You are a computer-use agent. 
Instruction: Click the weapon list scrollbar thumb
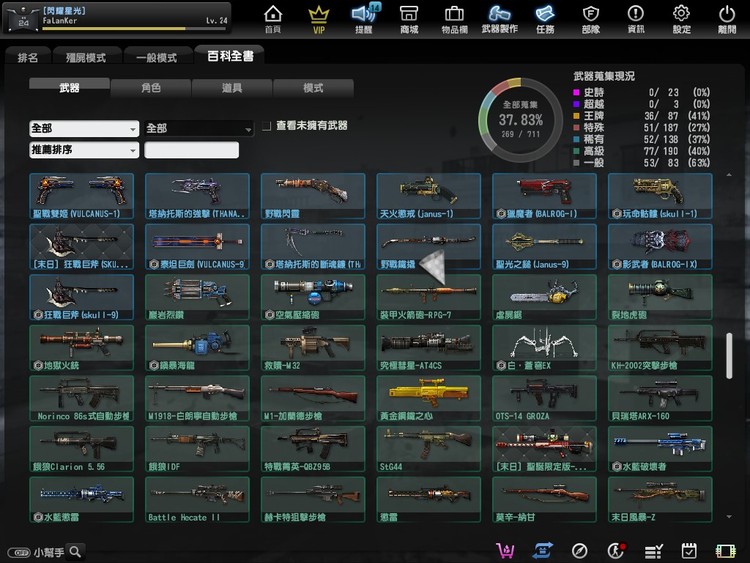pos(729,356)
